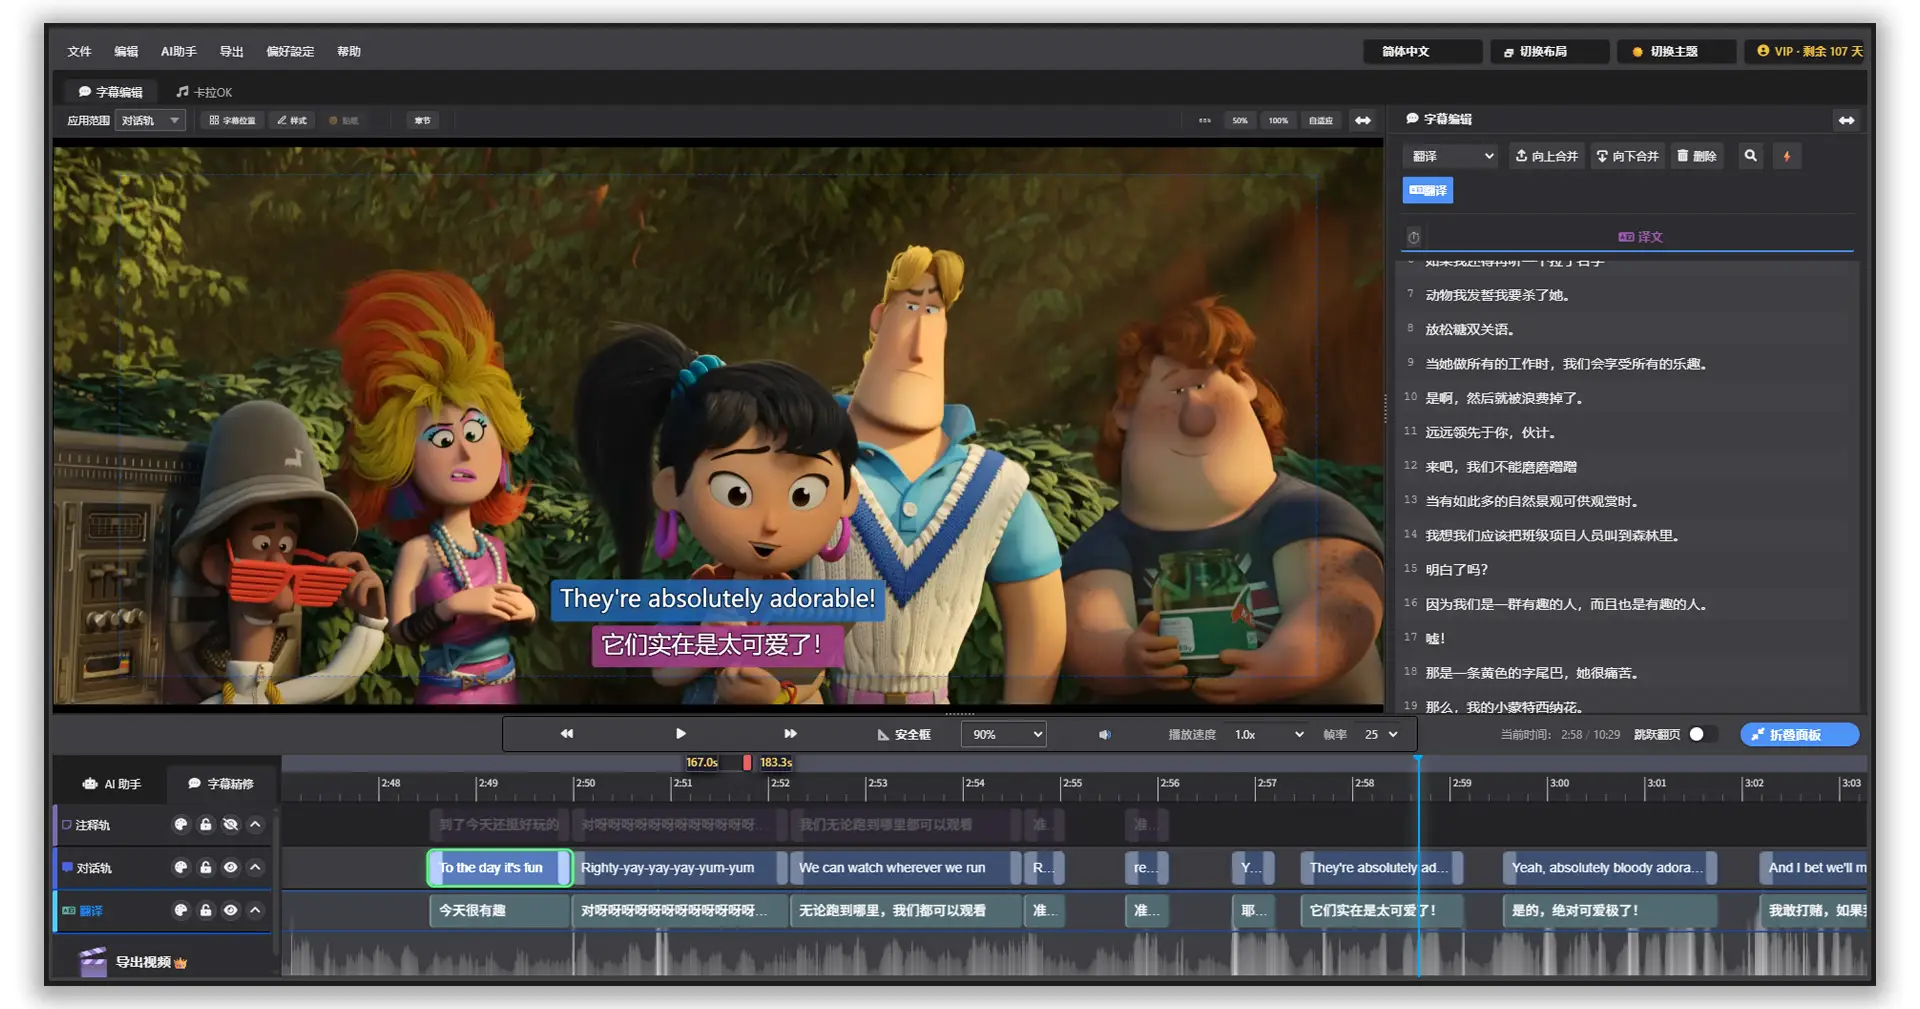The height and width of the screenshot is (1009, 1920).
Task: Open the 编辑 menu
Action: pyautogui.click(x=126, y=52)
